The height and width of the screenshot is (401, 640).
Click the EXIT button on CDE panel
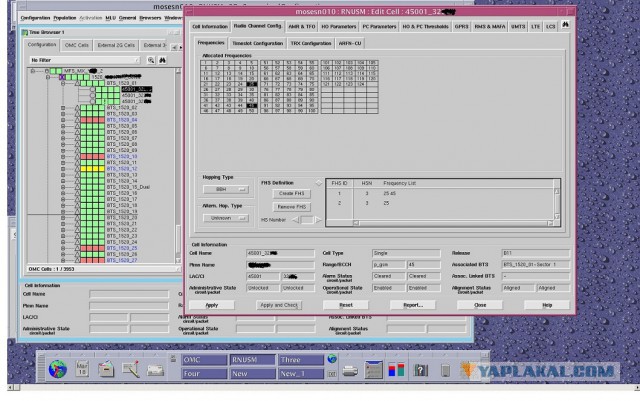click(332, 374)
